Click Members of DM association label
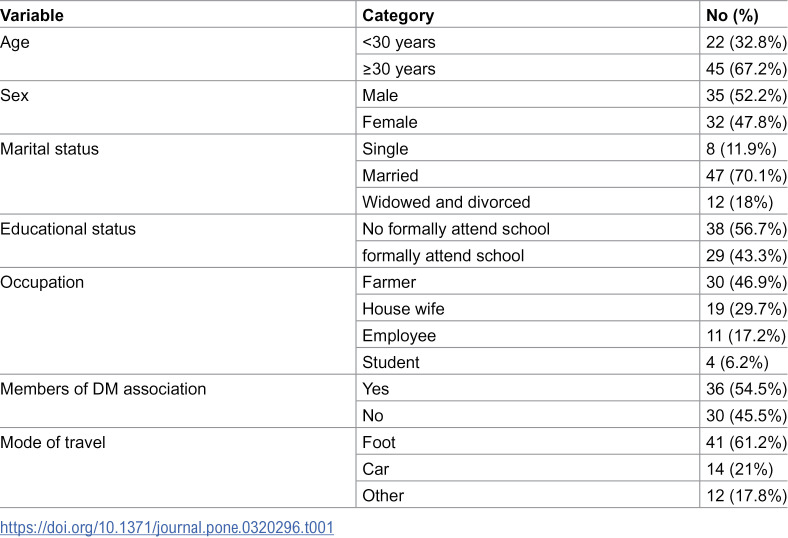Viewport: 788px width, 538px height. click(x=103, y=389)
